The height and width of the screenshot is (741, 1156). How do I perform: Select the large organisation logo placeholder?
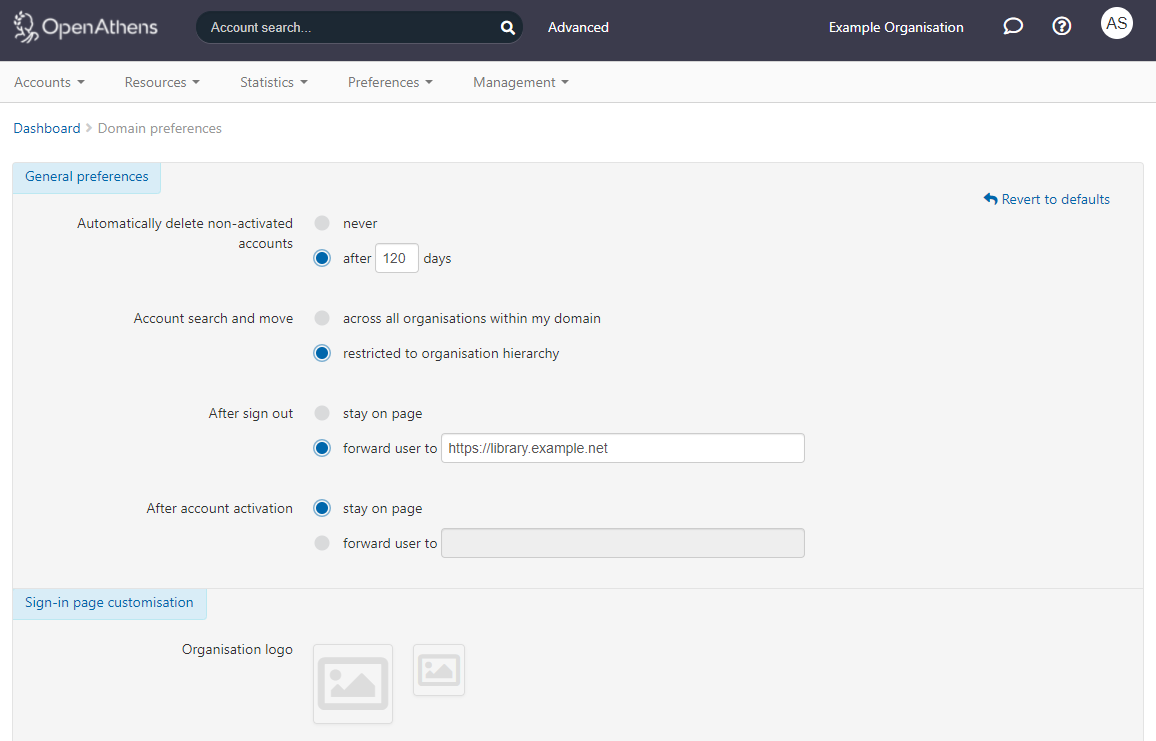tap(353, 684)
